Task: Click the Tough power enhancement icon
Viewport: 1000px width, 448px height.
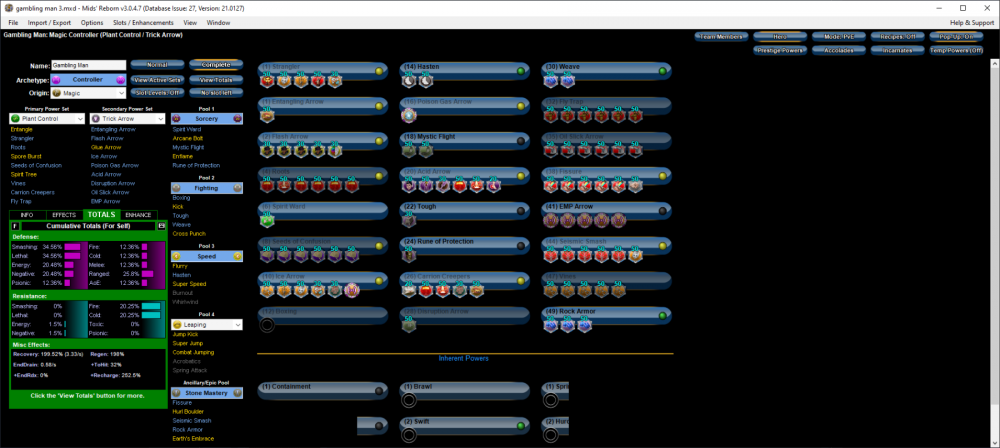Action: [x=409, y=219]
